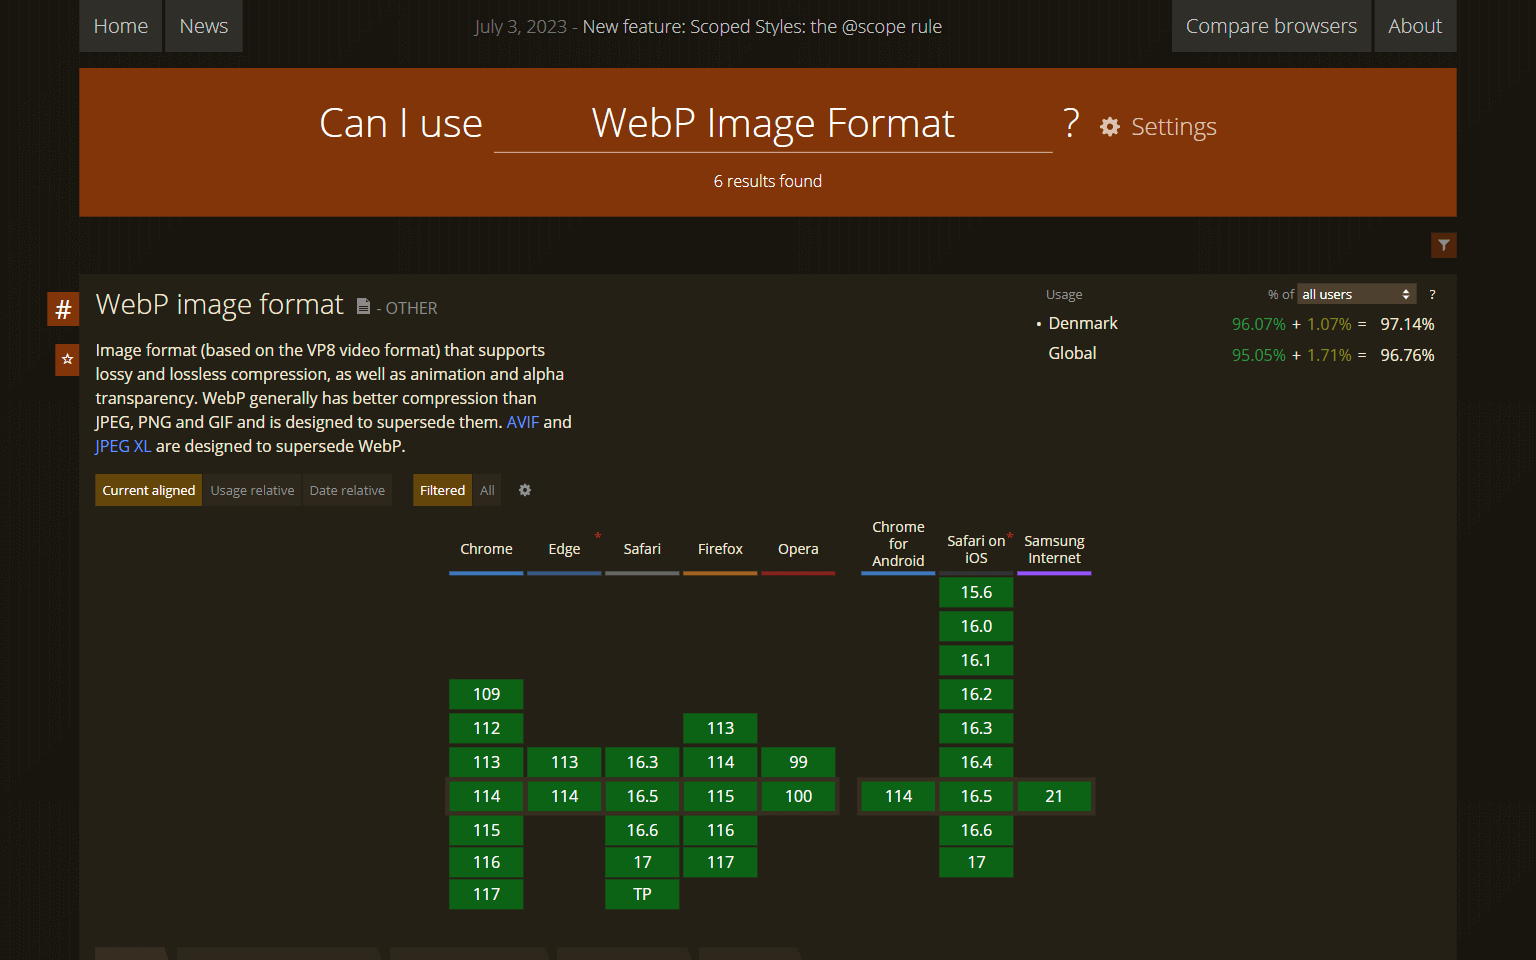1536x960 pixels.
Task: Switch to Date relative view
Action: click(347, 490)
